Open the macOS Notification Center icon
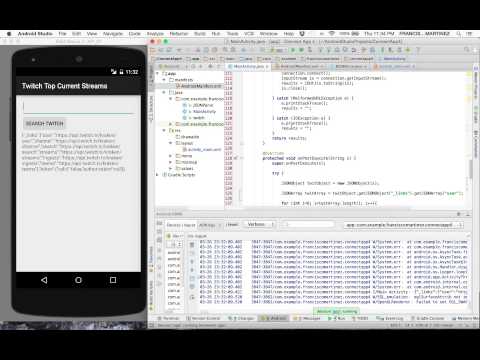Viewport: 480px width, 360px height. [469, 34]
